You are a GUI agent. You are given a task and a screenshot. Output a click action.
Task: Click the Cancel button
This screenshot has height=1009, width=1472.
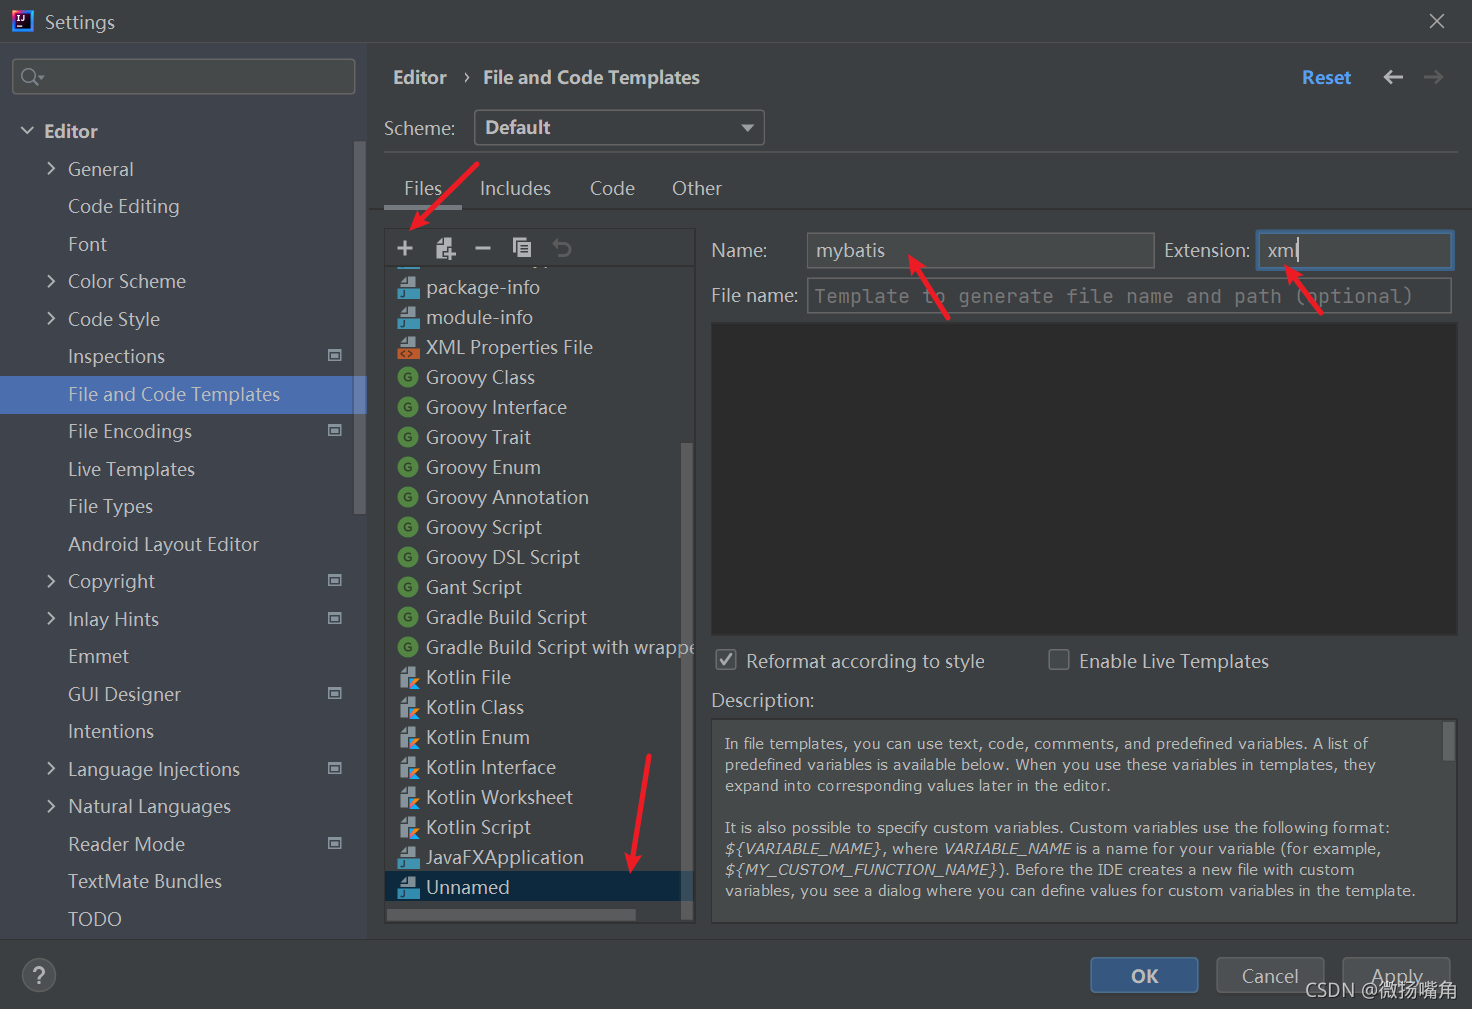pos(1270,976)
